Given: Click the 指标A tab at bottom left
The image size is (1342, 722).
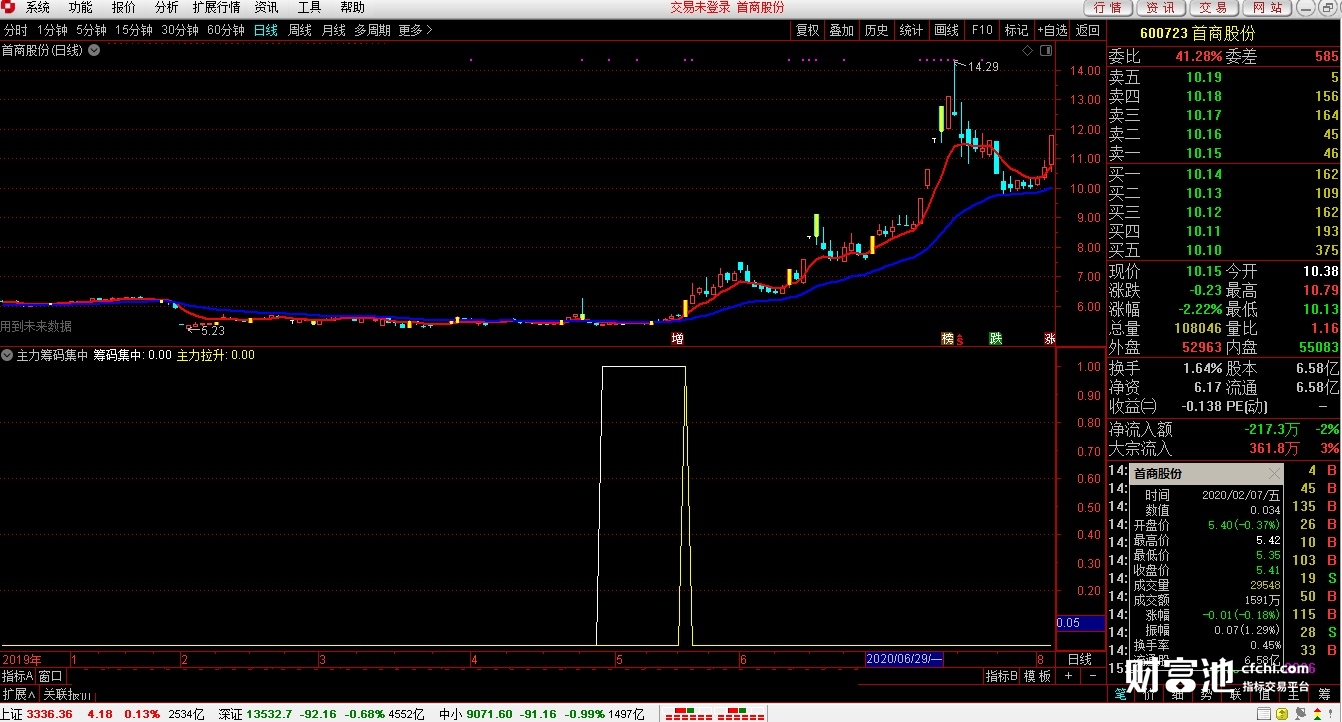Looking at the screenshot, I should coord(18,677).
